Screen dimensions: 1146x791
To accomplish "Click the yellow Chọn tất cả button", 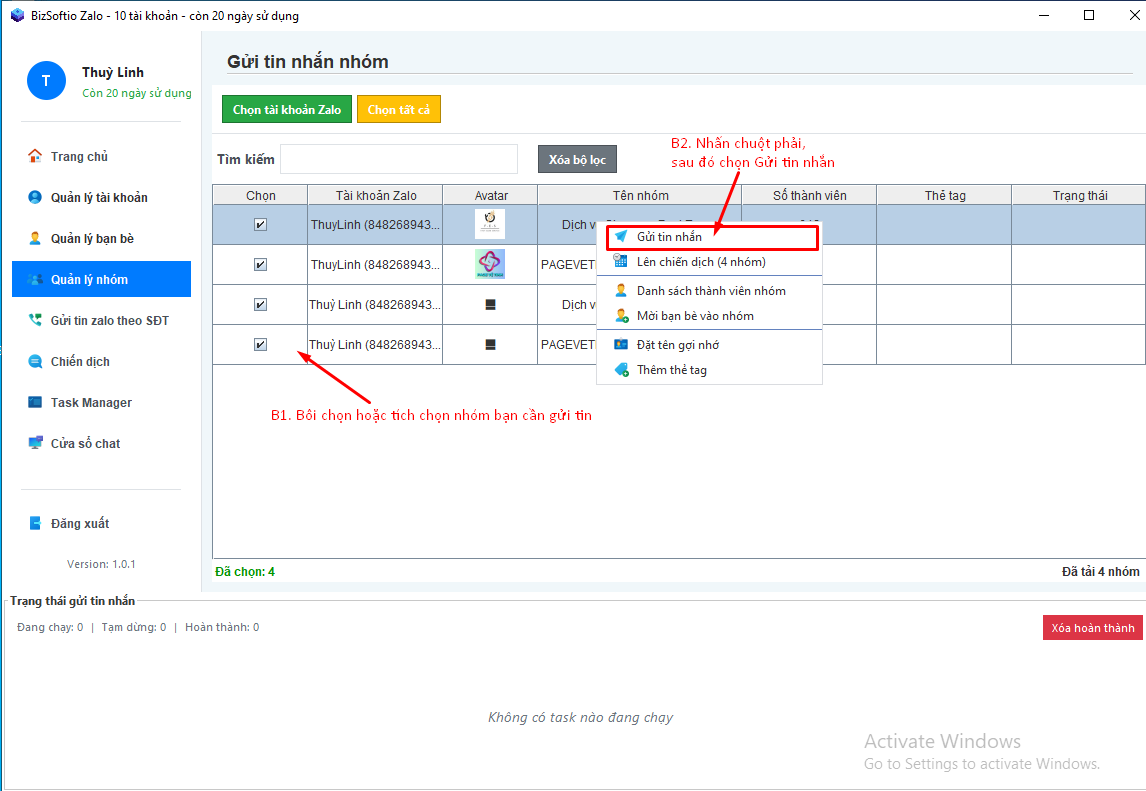I will tap(398, 110).
